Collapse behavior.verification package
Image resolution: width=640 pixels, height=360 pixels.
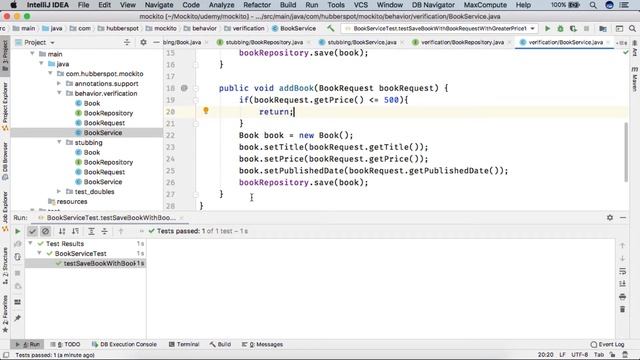pos(59,93)
